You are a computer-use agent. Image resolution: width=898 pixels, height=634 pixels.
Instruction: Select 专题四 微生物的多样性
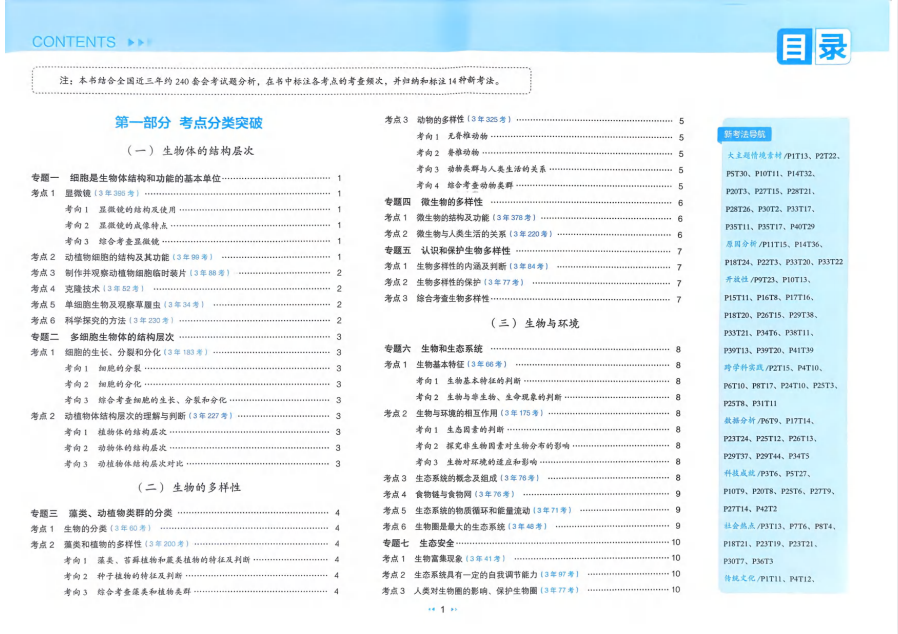pos(433,201)
